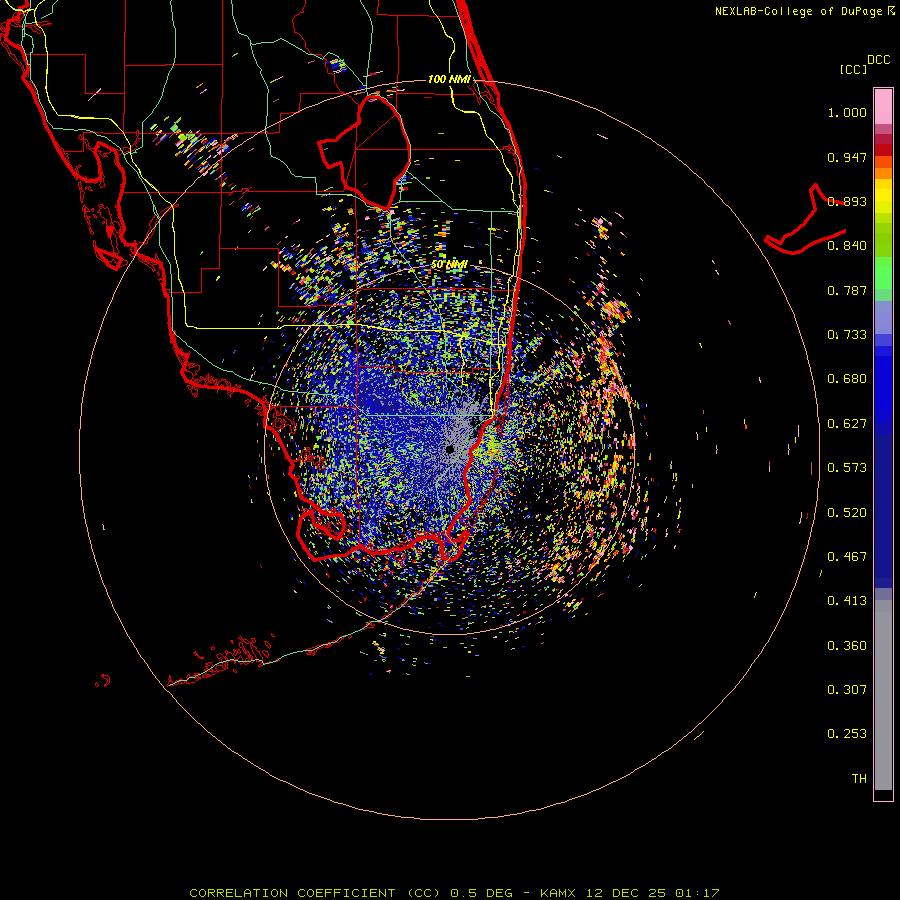Click the TH threshold label

[x=859, y=779]
